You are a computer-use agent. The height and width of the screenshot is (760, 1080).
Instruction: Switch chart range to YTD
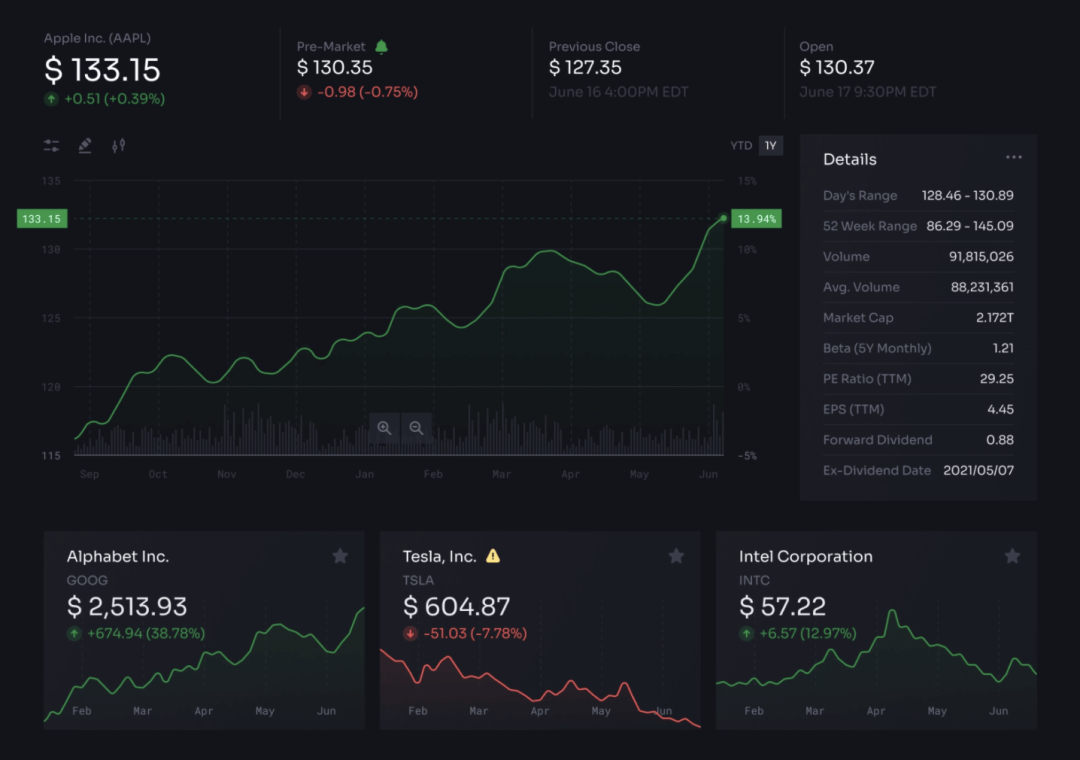click(x=741, y=145)
